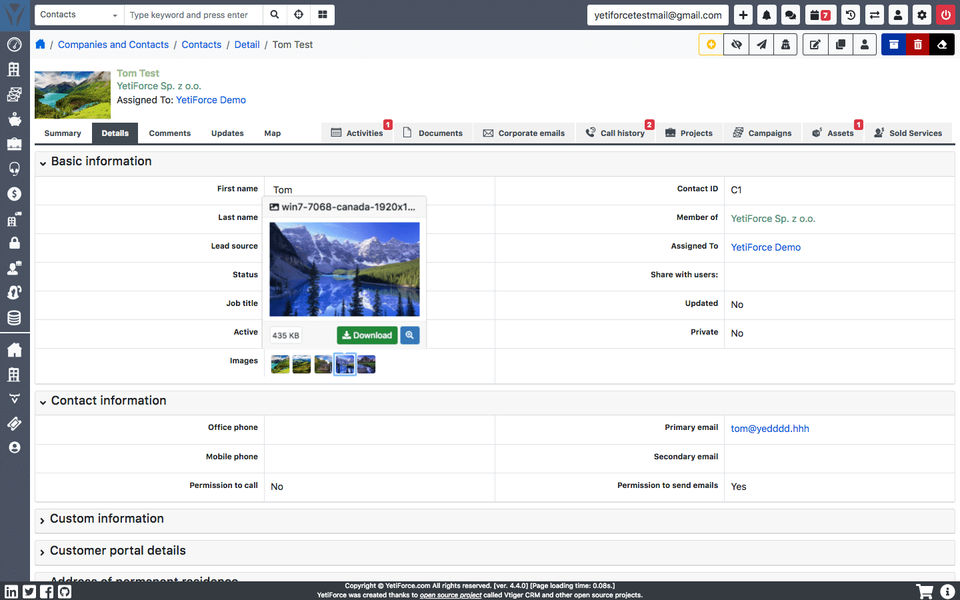Click the red power logout icon

(x=946, y=15)
